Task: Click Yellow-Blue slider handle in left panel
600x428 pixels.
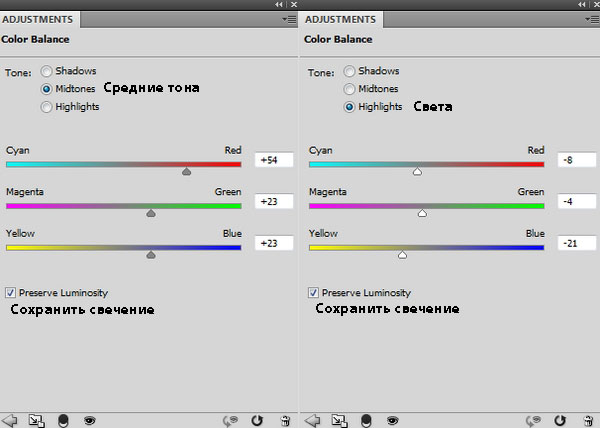Action: pos(151,255)
